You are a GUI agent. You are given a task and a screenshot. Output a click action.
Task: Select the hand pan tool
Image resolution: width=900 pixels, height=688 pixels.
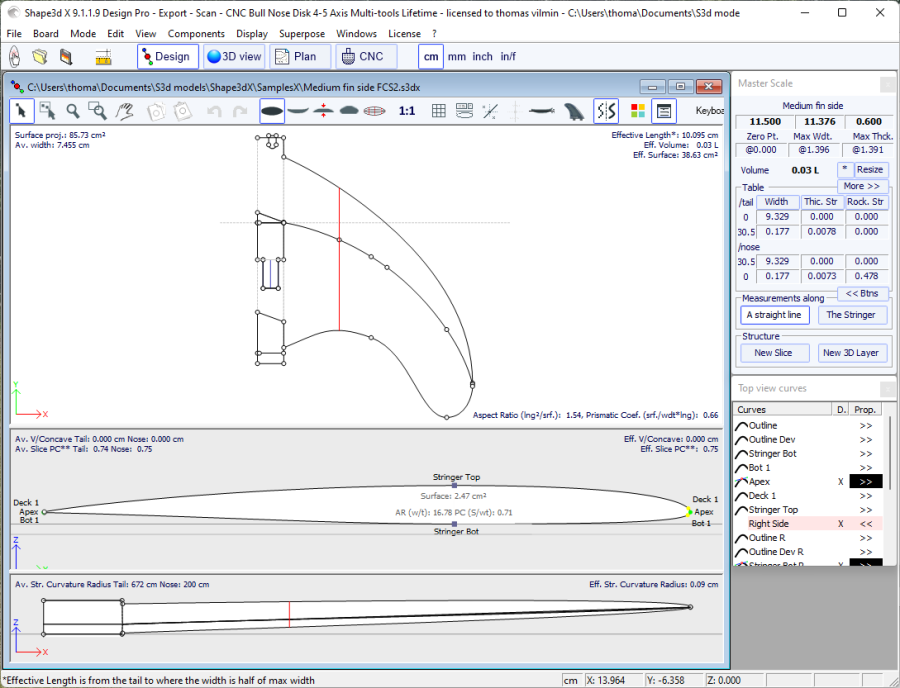pos(124,111)
